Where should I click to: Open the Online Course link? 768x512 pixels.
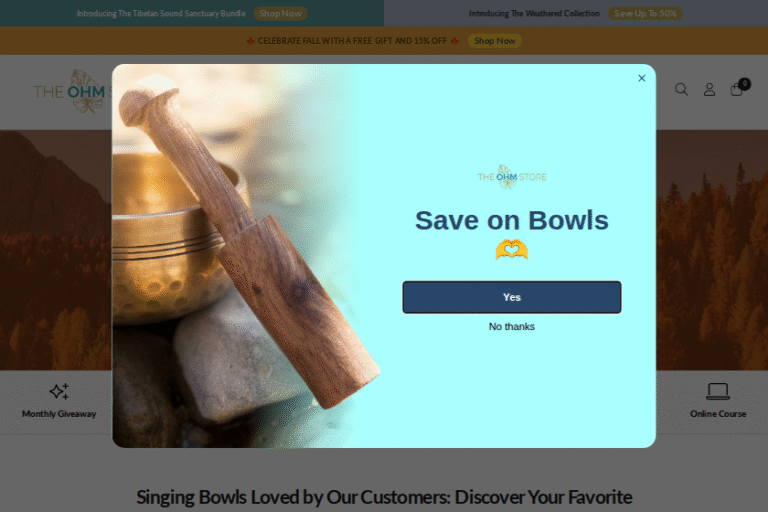pos(718,414)
